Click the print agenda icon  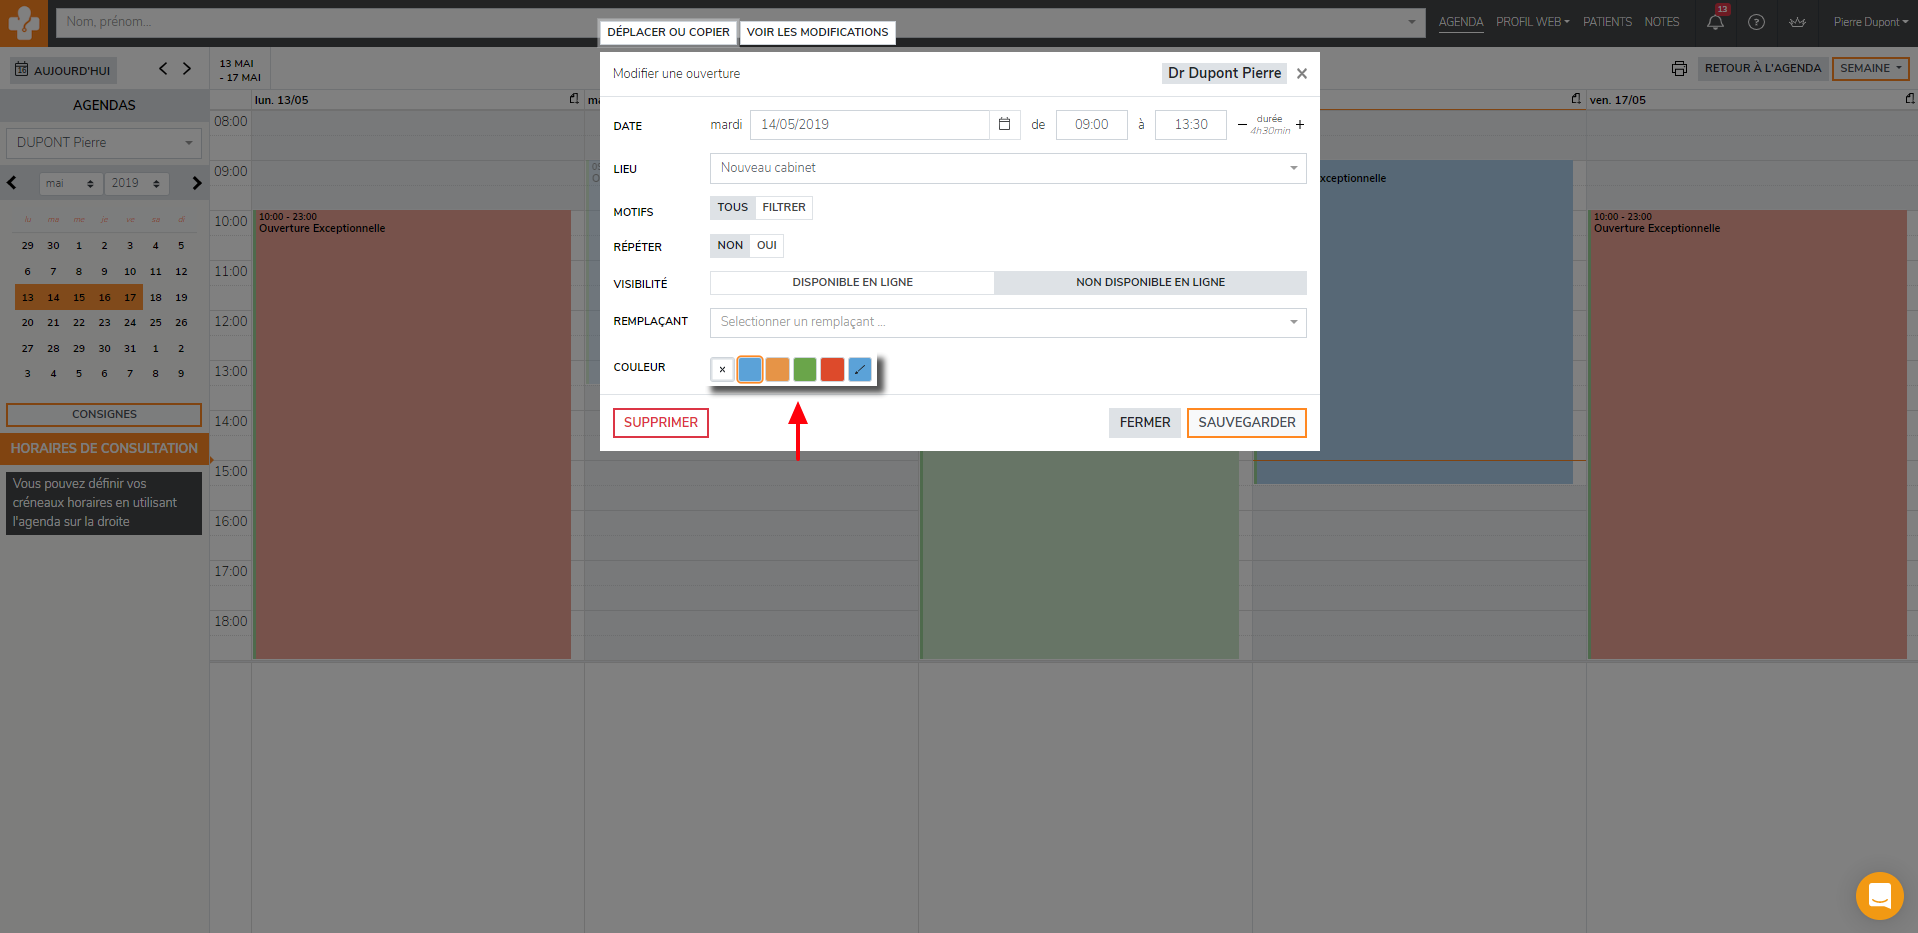[1679, 68]
